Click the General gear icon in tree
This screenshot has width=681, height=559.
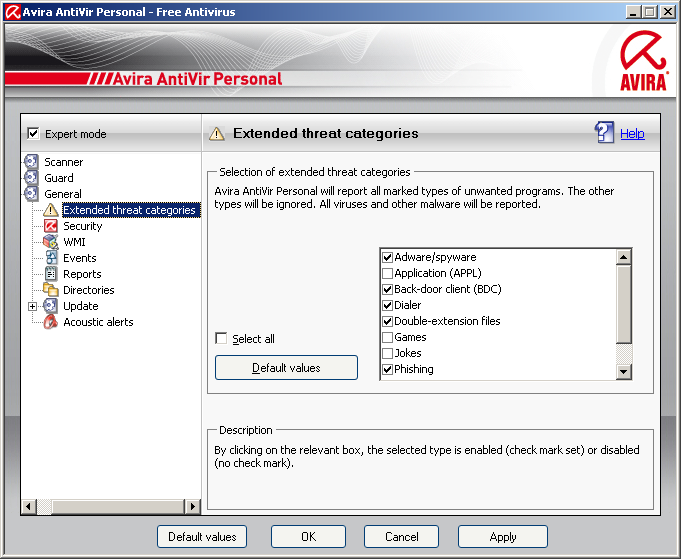click(31, 194)
